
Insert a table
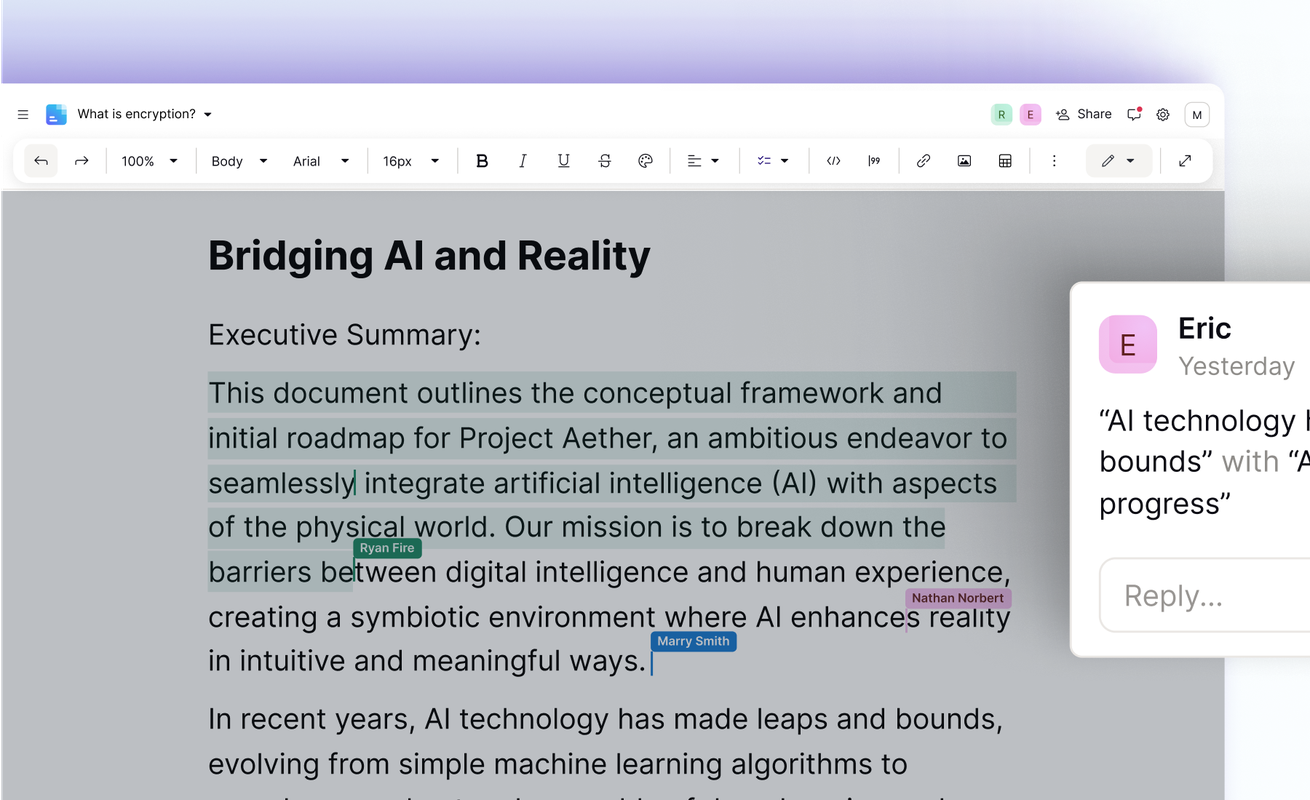(x=1006, y=161)
